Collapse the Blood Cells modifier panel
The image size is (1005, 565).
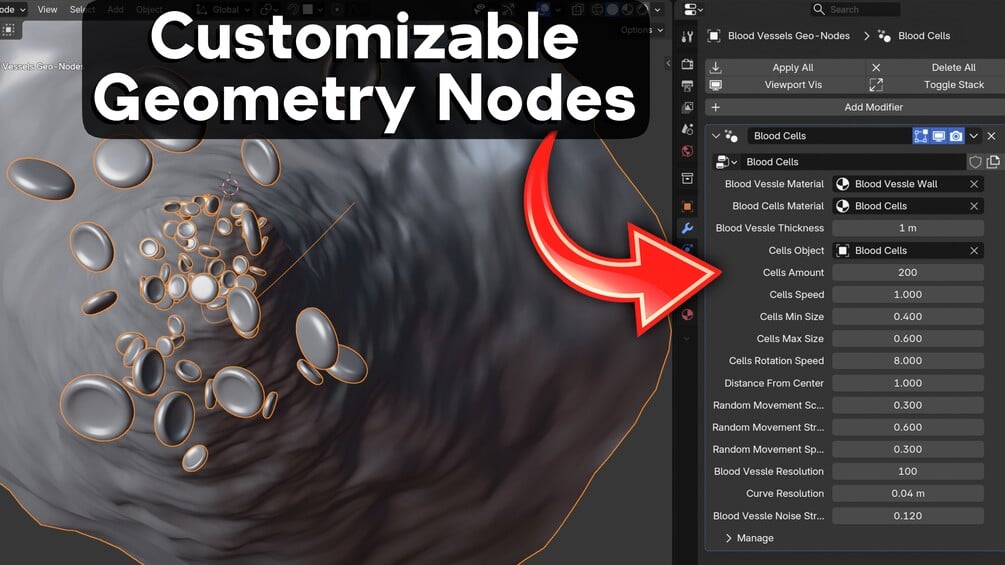[x=715, y=136]
